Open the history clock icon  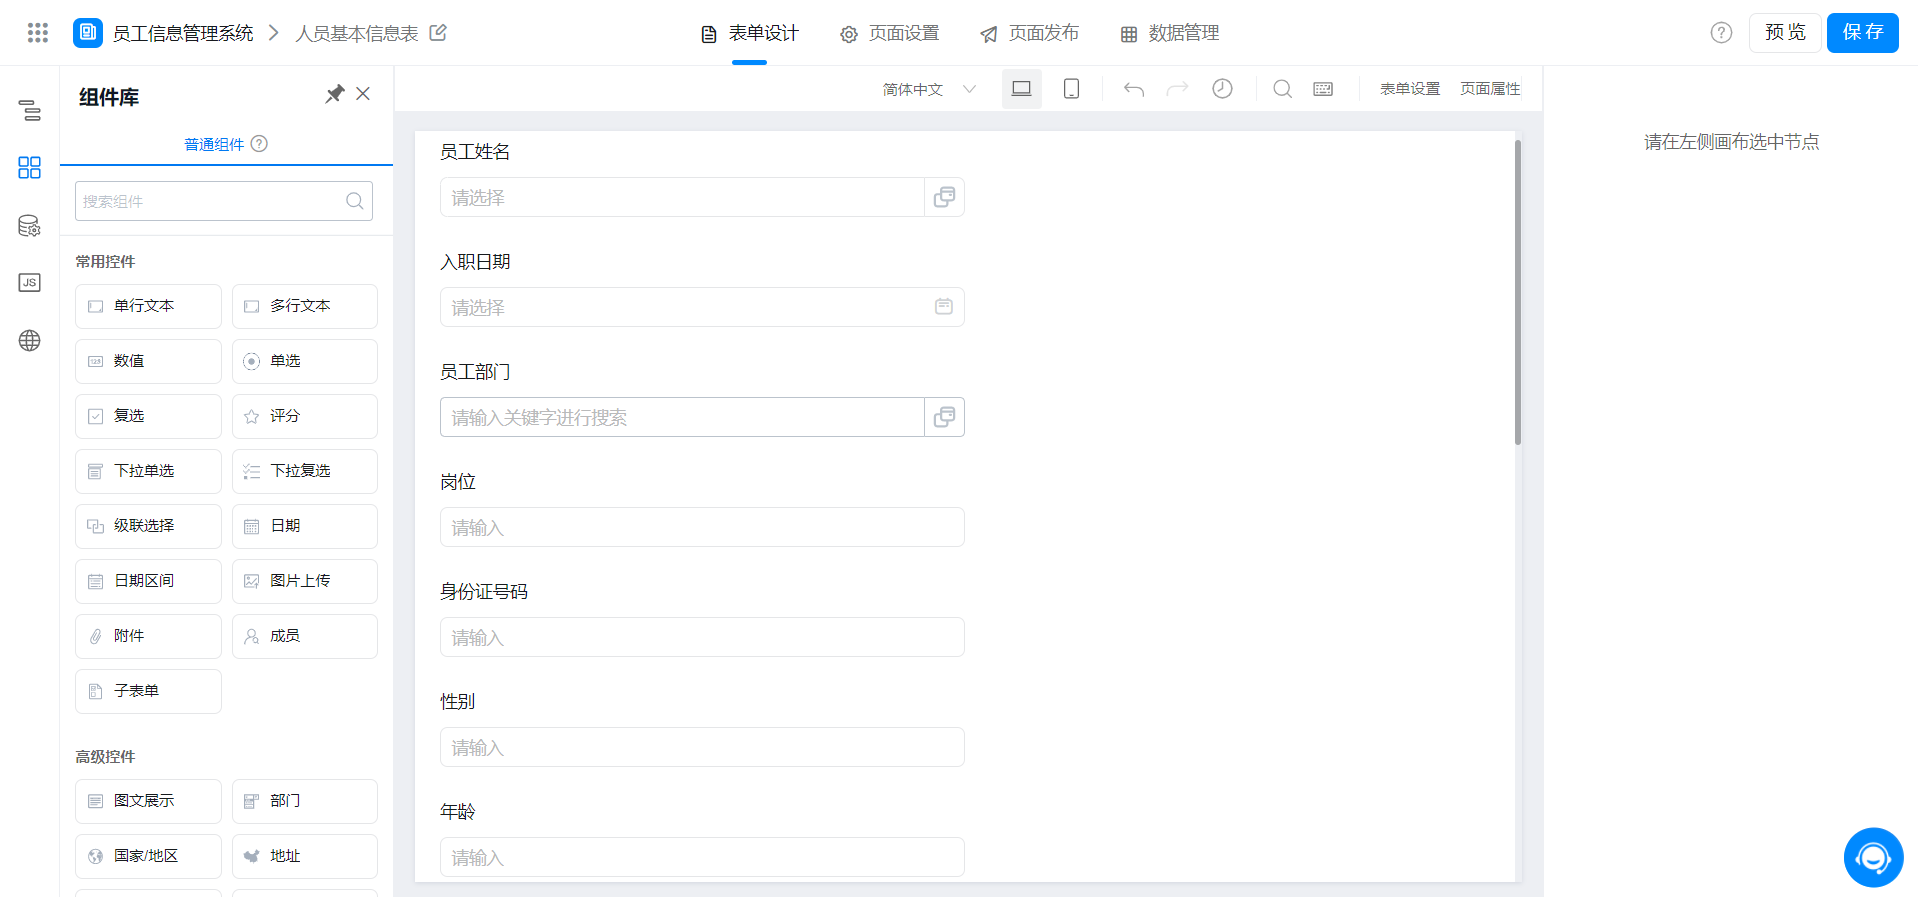pyautogui.click(x=1222, y=89)
